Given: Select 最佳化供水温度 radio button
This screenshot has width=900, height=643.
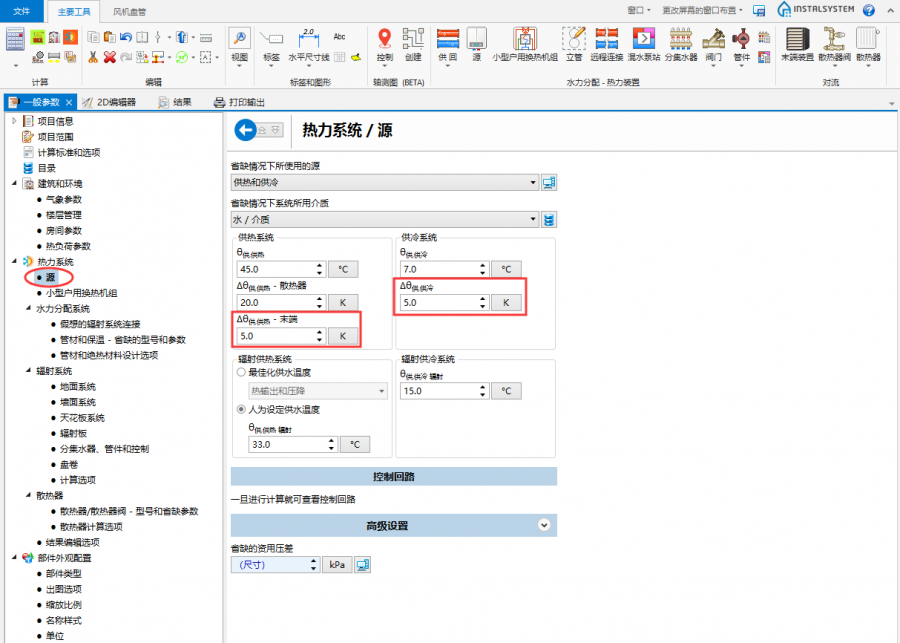Looking at the screenshot, I should point(241,372).
